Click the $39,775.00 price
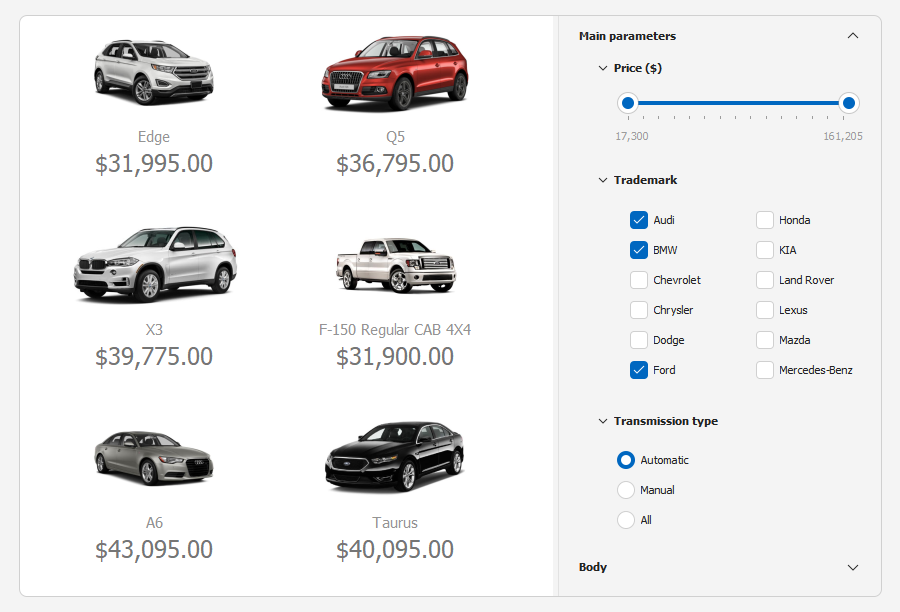The width and height of the screenshot is (900, 612). [x=154, y=357]
